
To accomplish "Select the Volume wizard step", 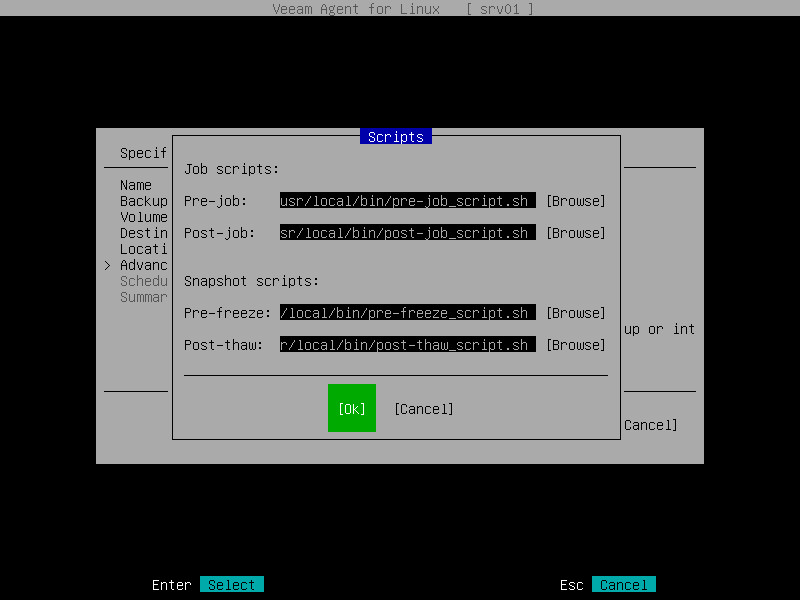I will point(144,217).
